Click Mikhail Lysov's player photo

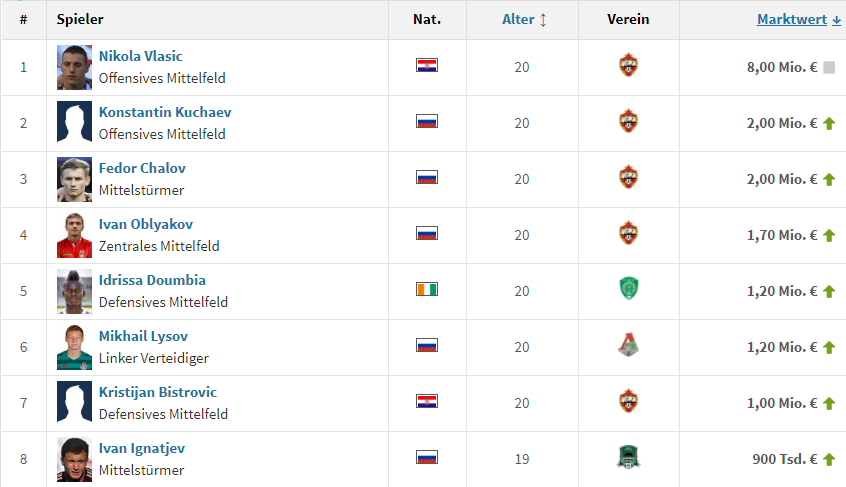(x=74, y=347)
